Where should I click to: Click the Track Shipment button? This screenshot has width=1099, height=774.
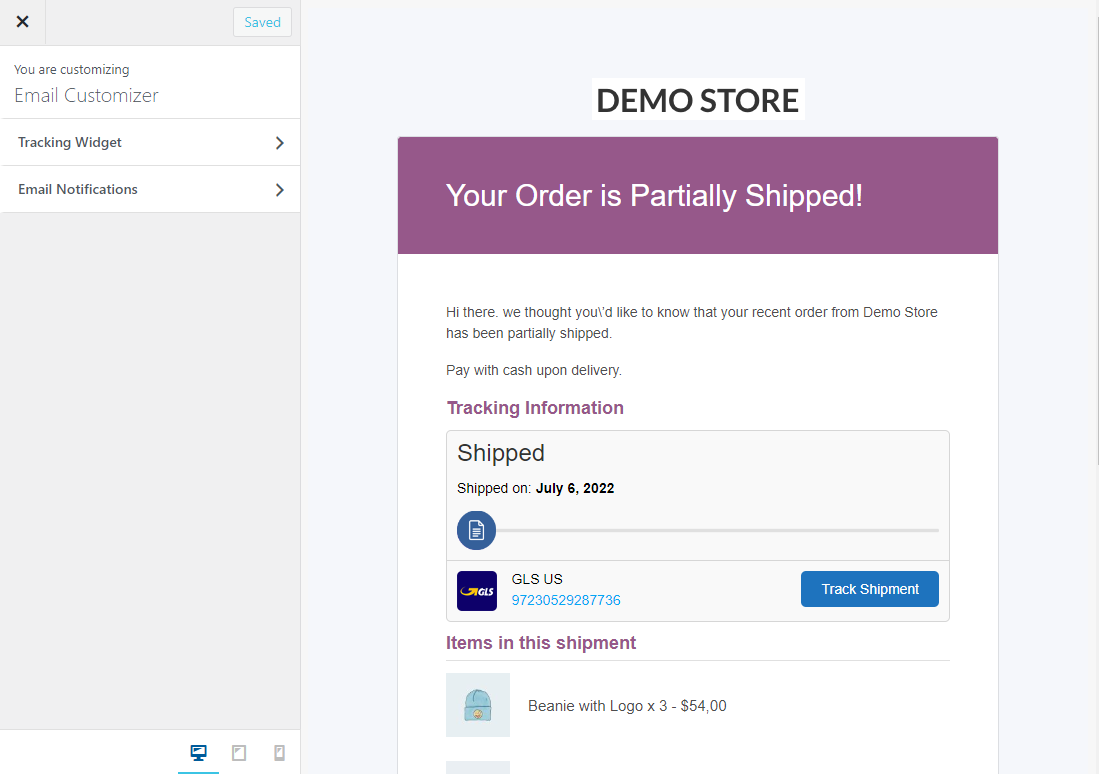pyautogui.click(x=869, y=589)
